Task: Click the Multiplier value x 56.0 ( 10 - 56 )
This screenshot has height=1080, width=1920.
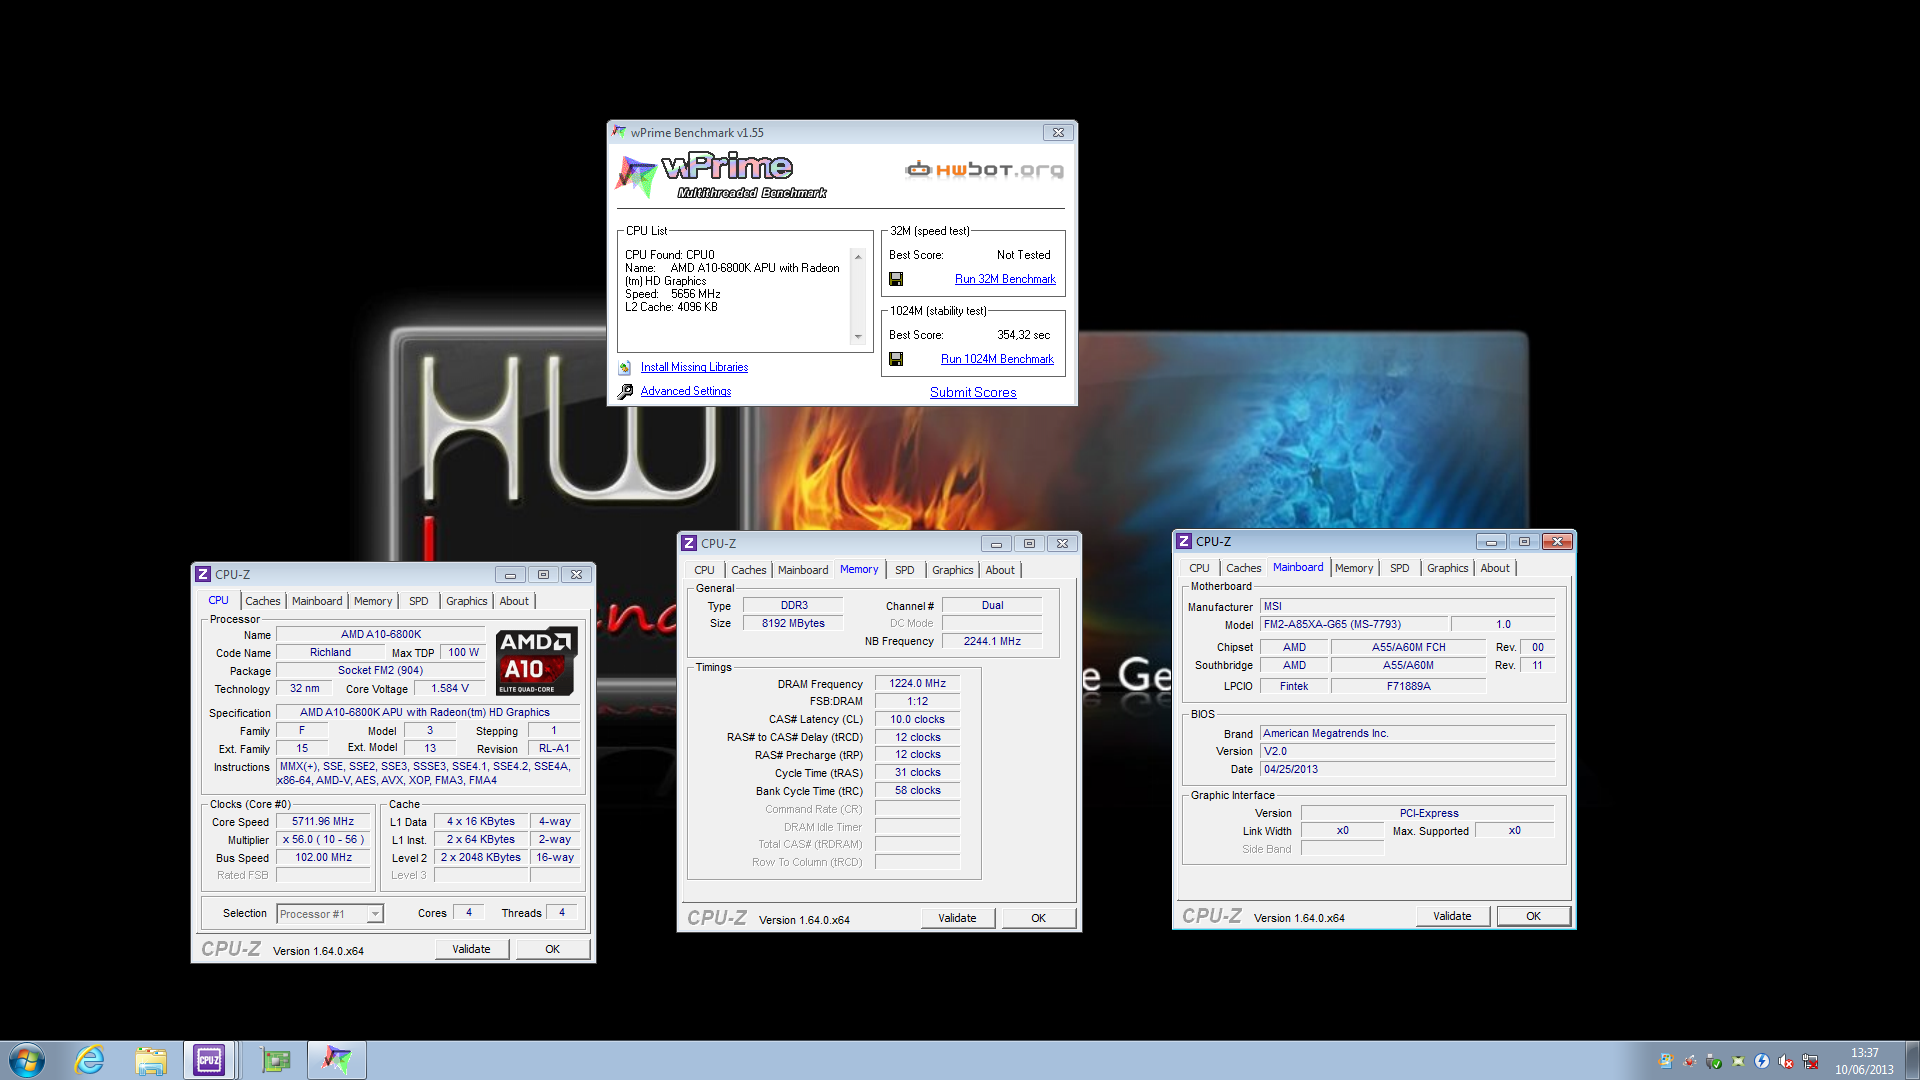Action: click(323, 839)
